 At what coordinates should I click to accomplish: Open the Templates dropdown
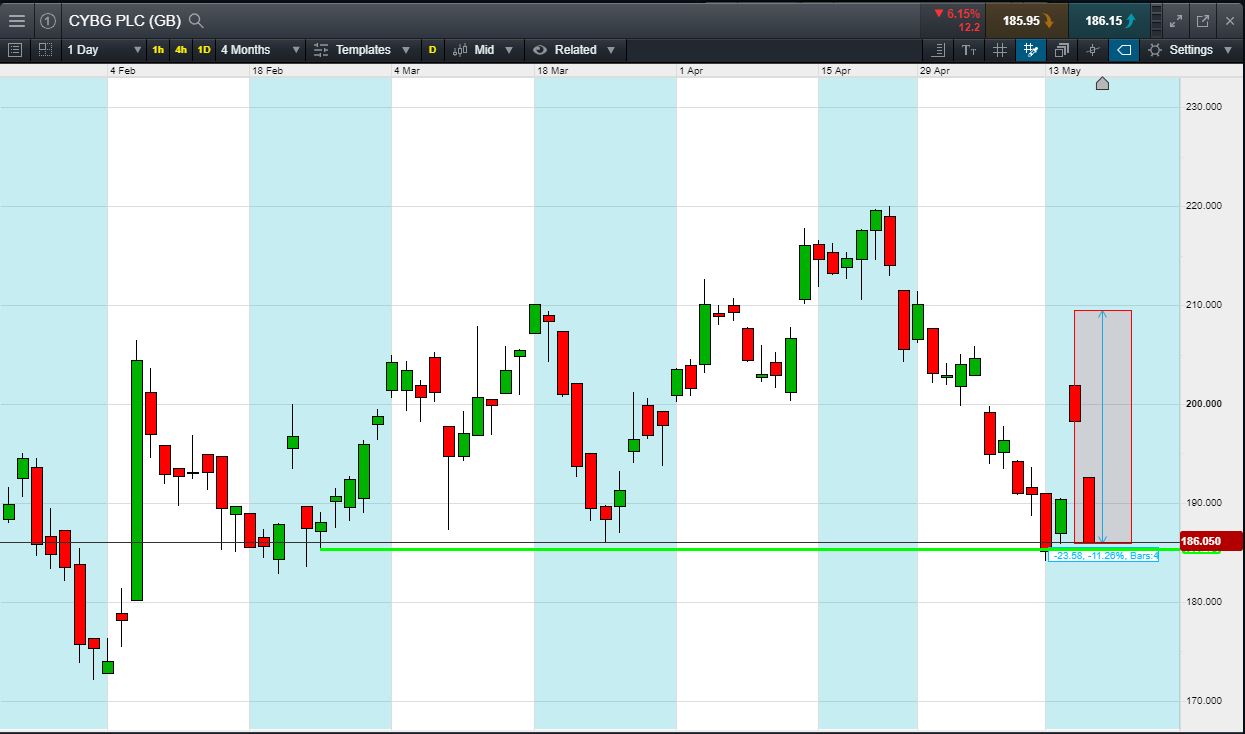(x=362, y=49)
